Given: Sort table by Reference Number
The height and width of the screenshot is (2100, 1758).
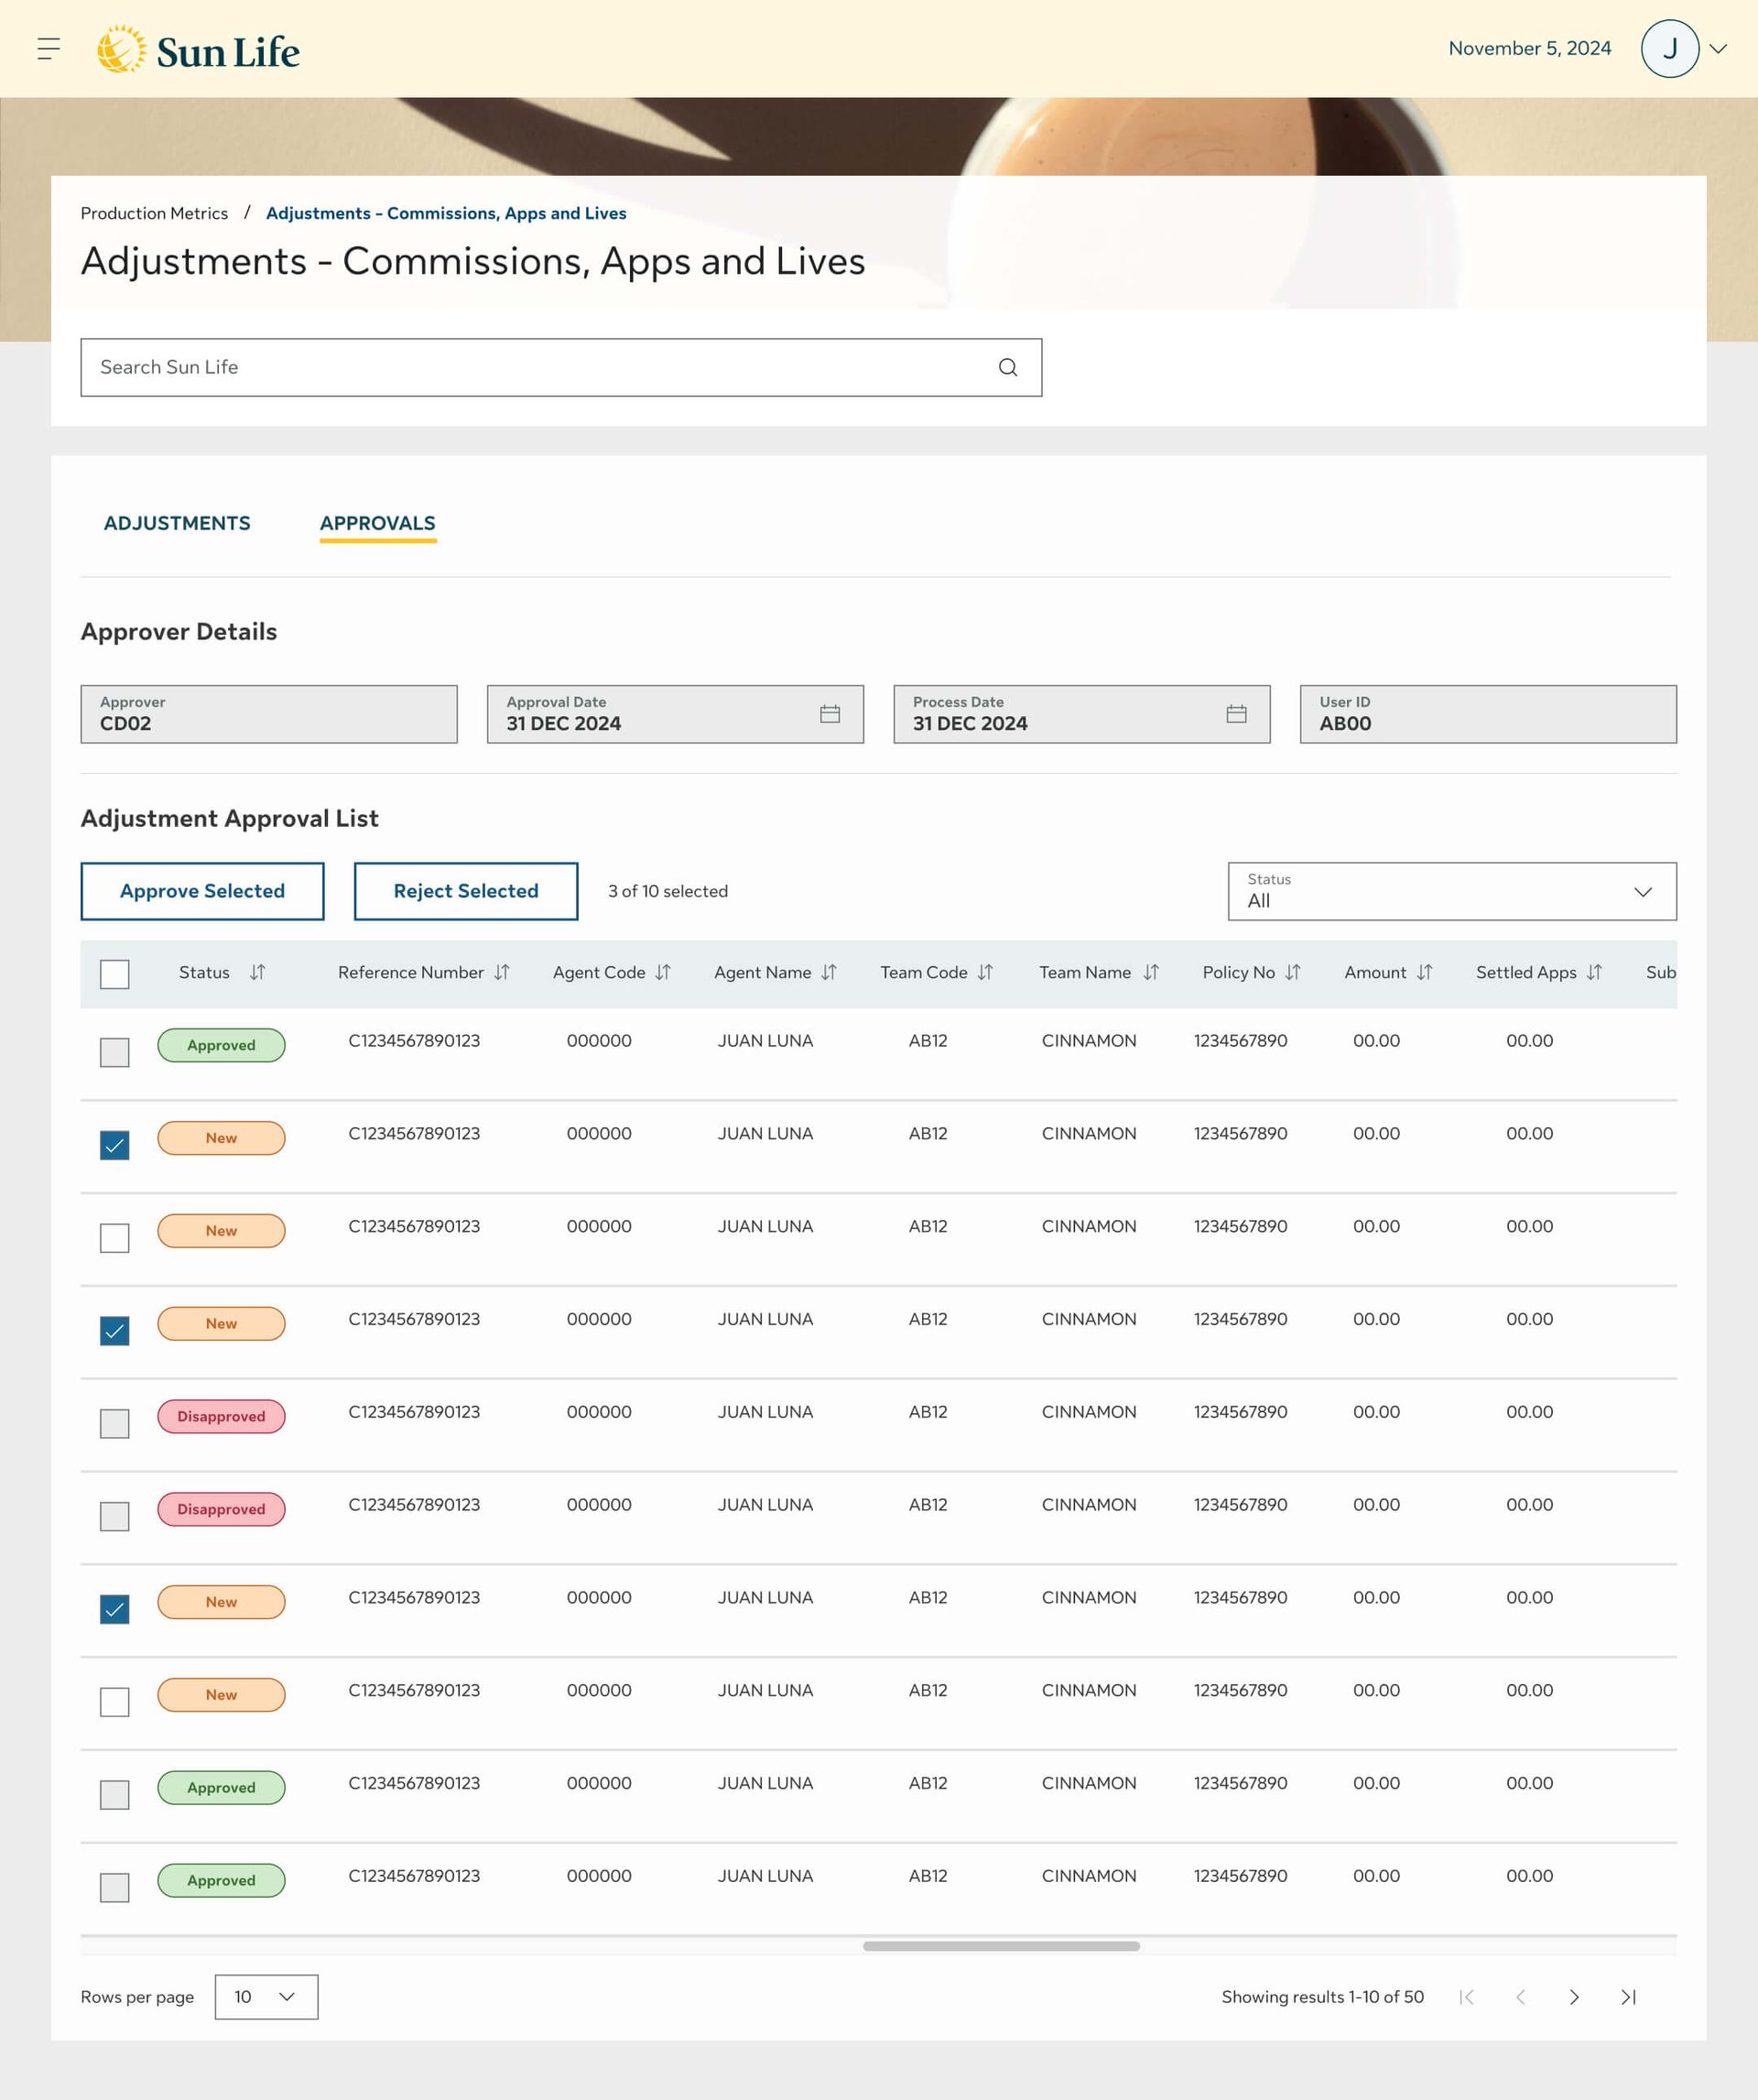Looking at the screenshot, I should (502, 972).
